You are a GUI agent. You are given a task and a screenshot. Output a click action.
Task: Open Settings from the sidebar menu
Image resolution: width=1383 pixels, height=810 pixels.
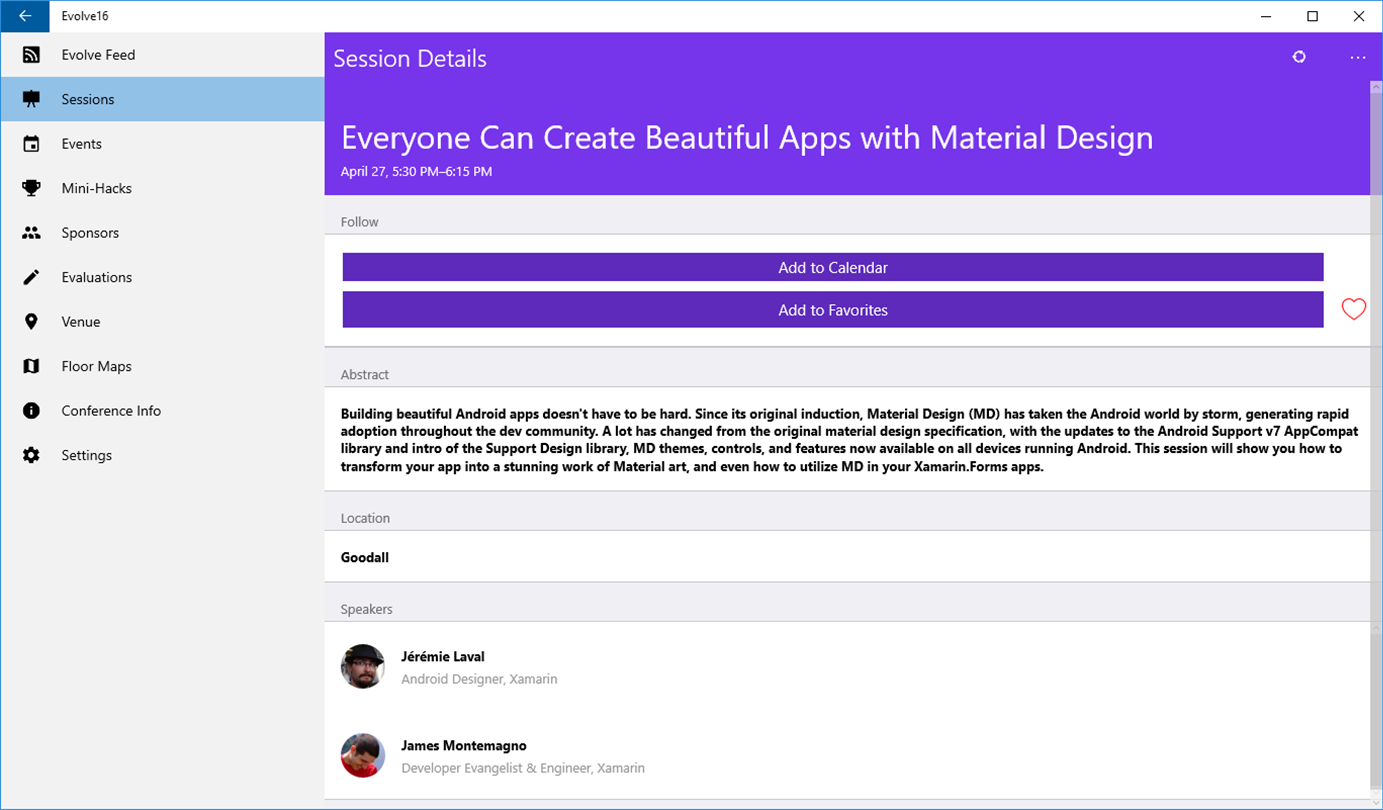(x=163, y=455)
